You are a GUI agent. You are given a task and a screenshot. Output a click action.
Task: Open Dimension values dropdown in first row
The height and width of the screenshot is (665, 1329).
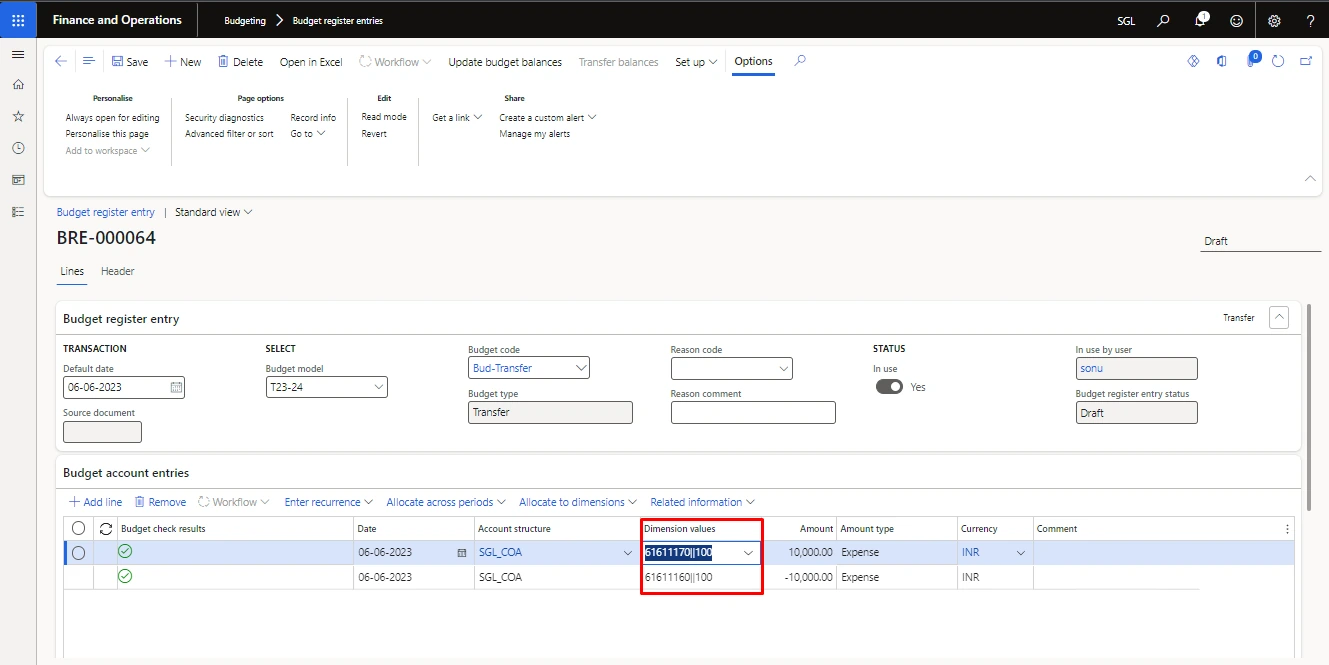[748, 552]
